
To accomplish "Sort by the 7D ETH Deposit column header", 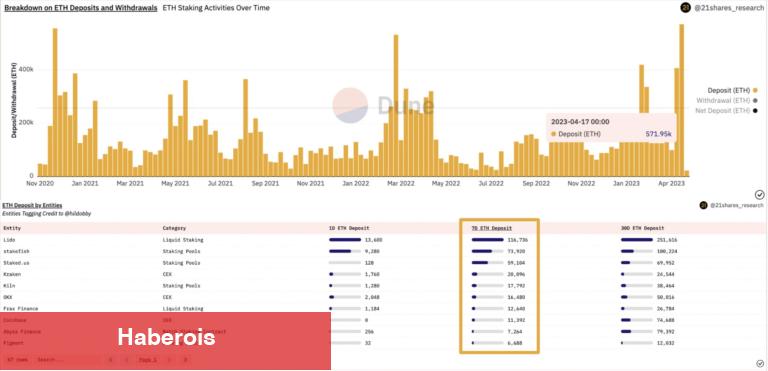I will tap(492, 228).
